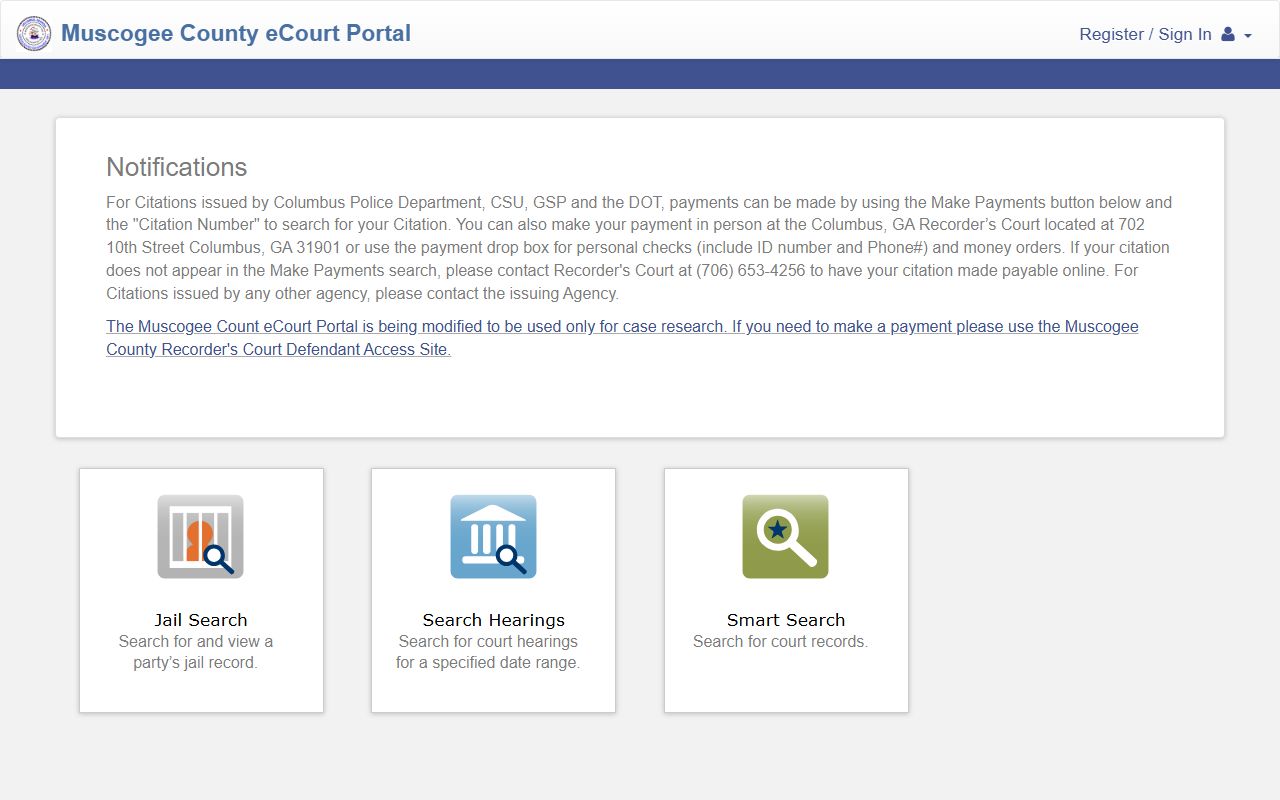Click "Search for court hearings" description text

tap(488, 652)
